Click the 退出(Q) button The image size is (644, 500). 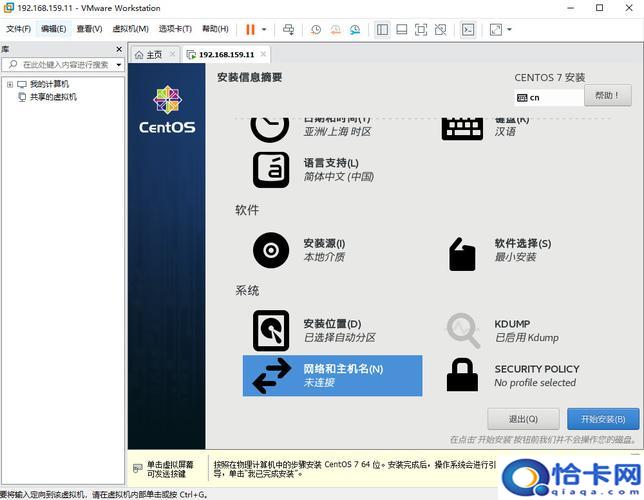point(523,419)
